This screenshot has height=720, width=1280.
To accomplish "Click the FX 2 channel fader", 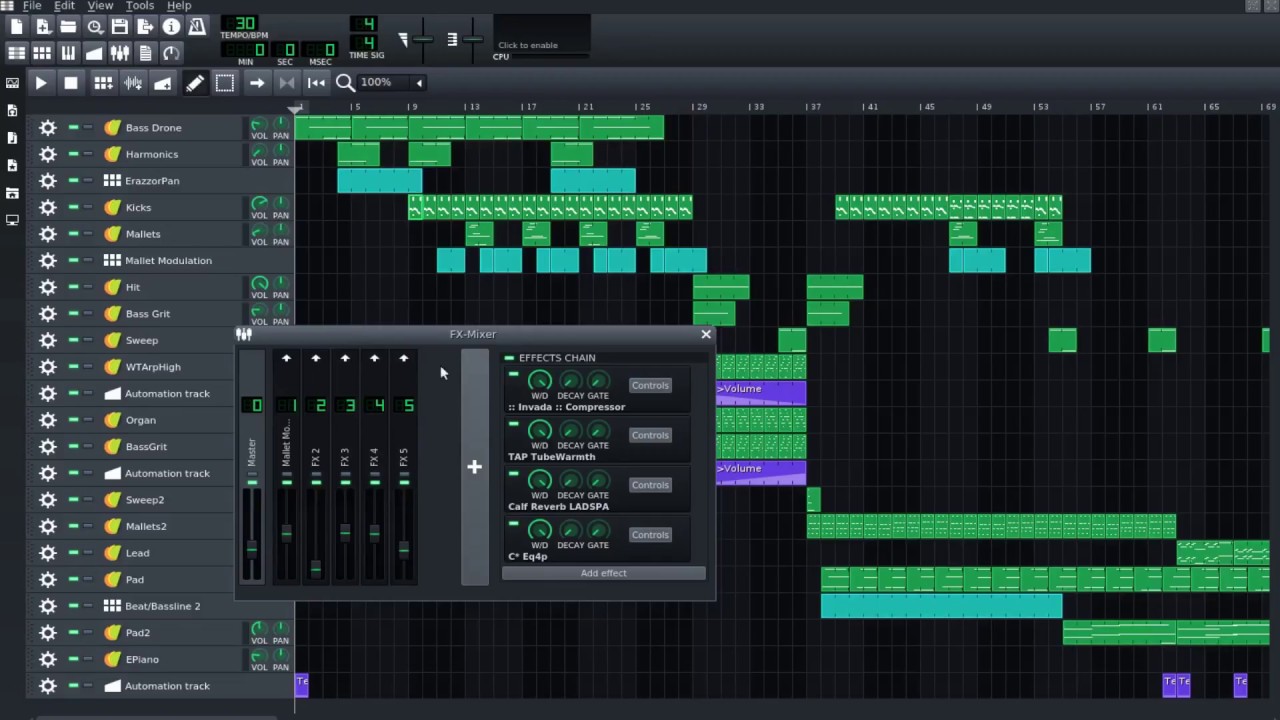I will point(316,568).
